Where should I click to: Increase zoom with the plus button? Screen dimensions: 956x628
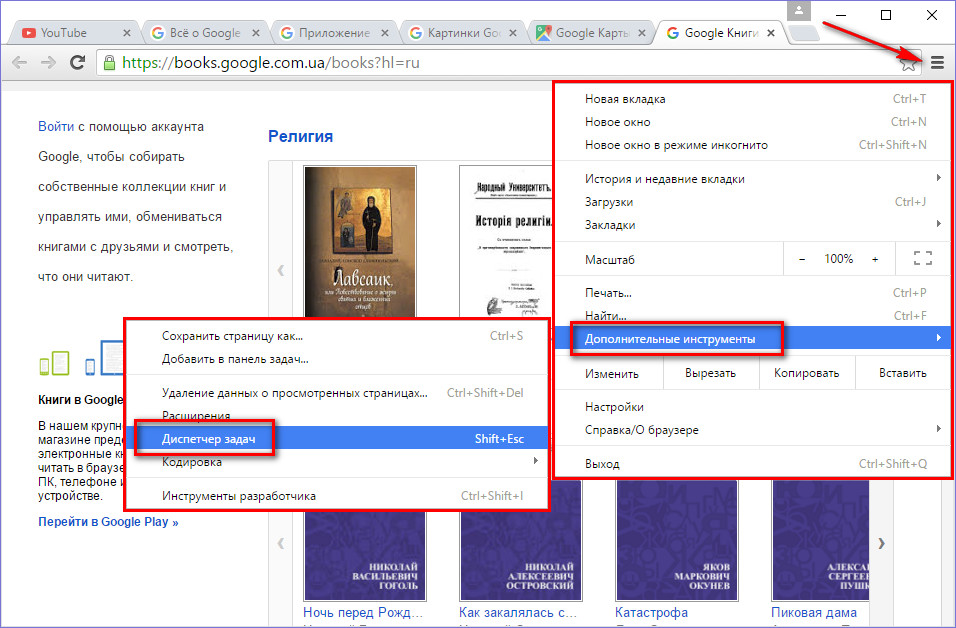point(875,259)
